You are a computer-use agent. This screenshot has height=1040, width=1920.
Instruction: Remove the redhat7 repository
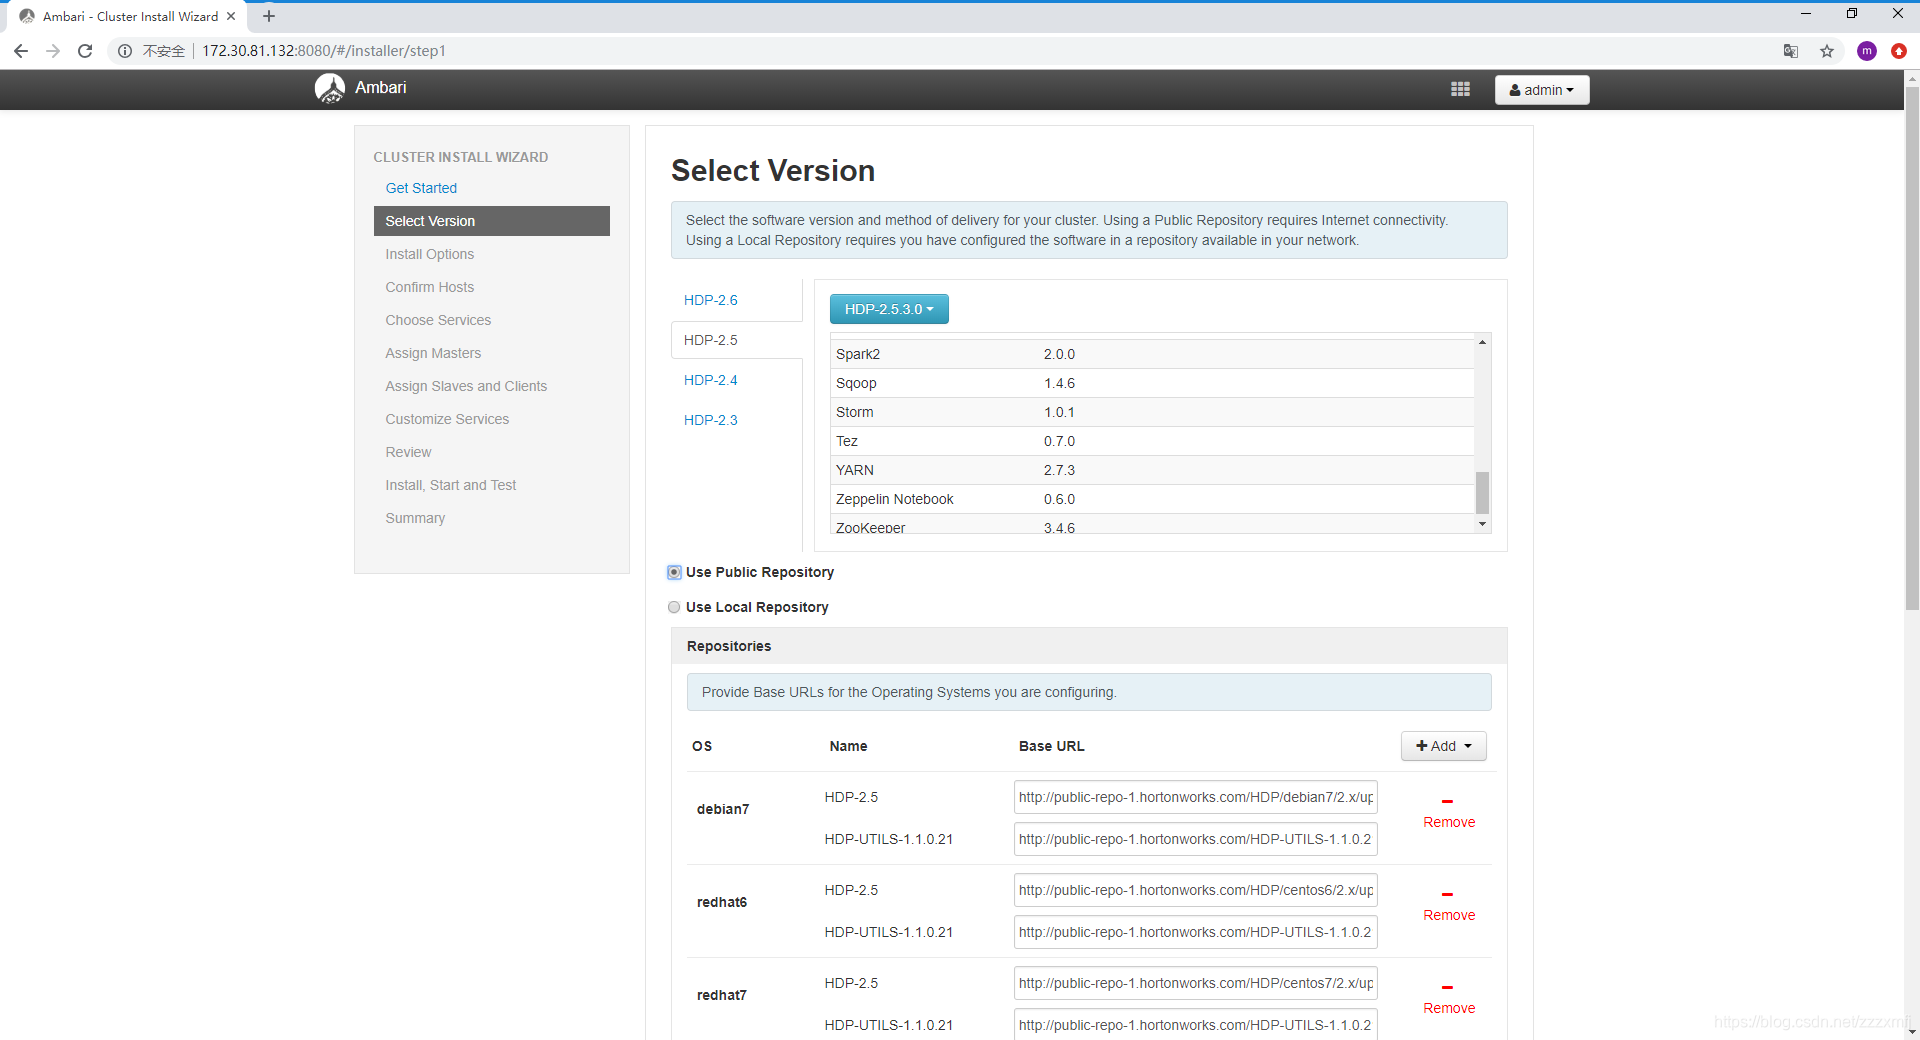click(x=1449, y=1008)
